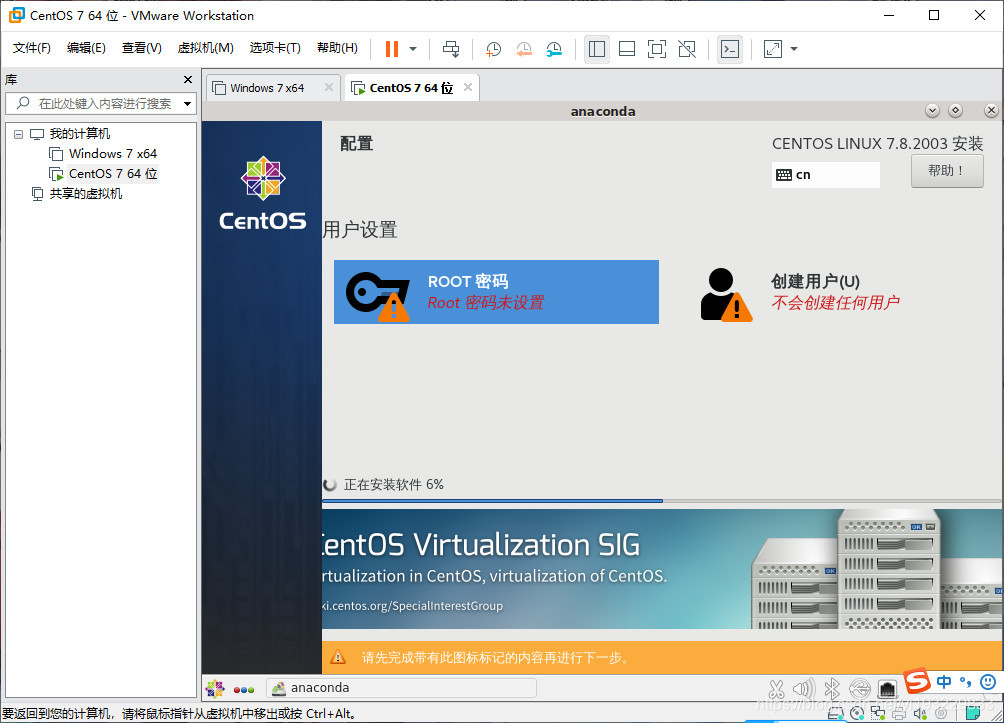Open the 帮助(H) menu
This screenshot has width=1004, height=723.
[x=337, y=48]
